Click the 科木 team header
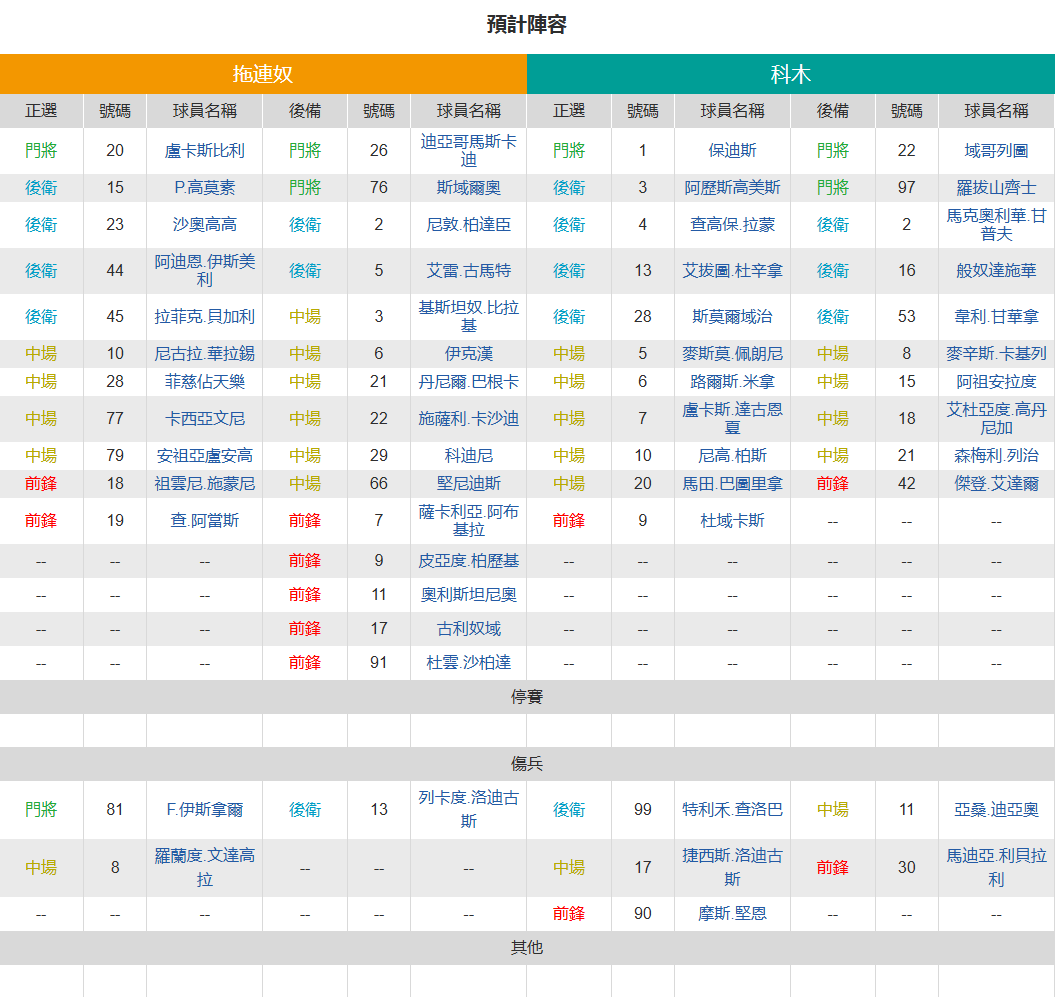Screen dimensions: 1055x997 tap(791, 74)
